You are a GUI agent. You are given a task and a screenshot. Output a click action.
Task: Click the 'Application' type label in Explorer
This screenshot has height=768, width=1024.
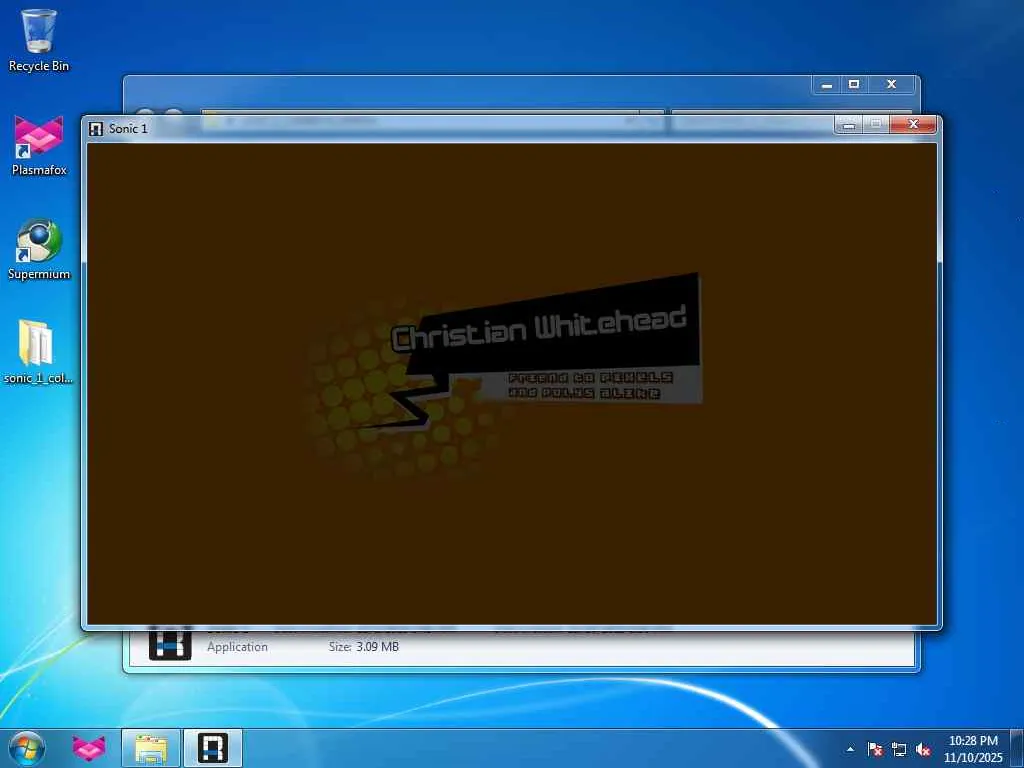click(237, 647)
